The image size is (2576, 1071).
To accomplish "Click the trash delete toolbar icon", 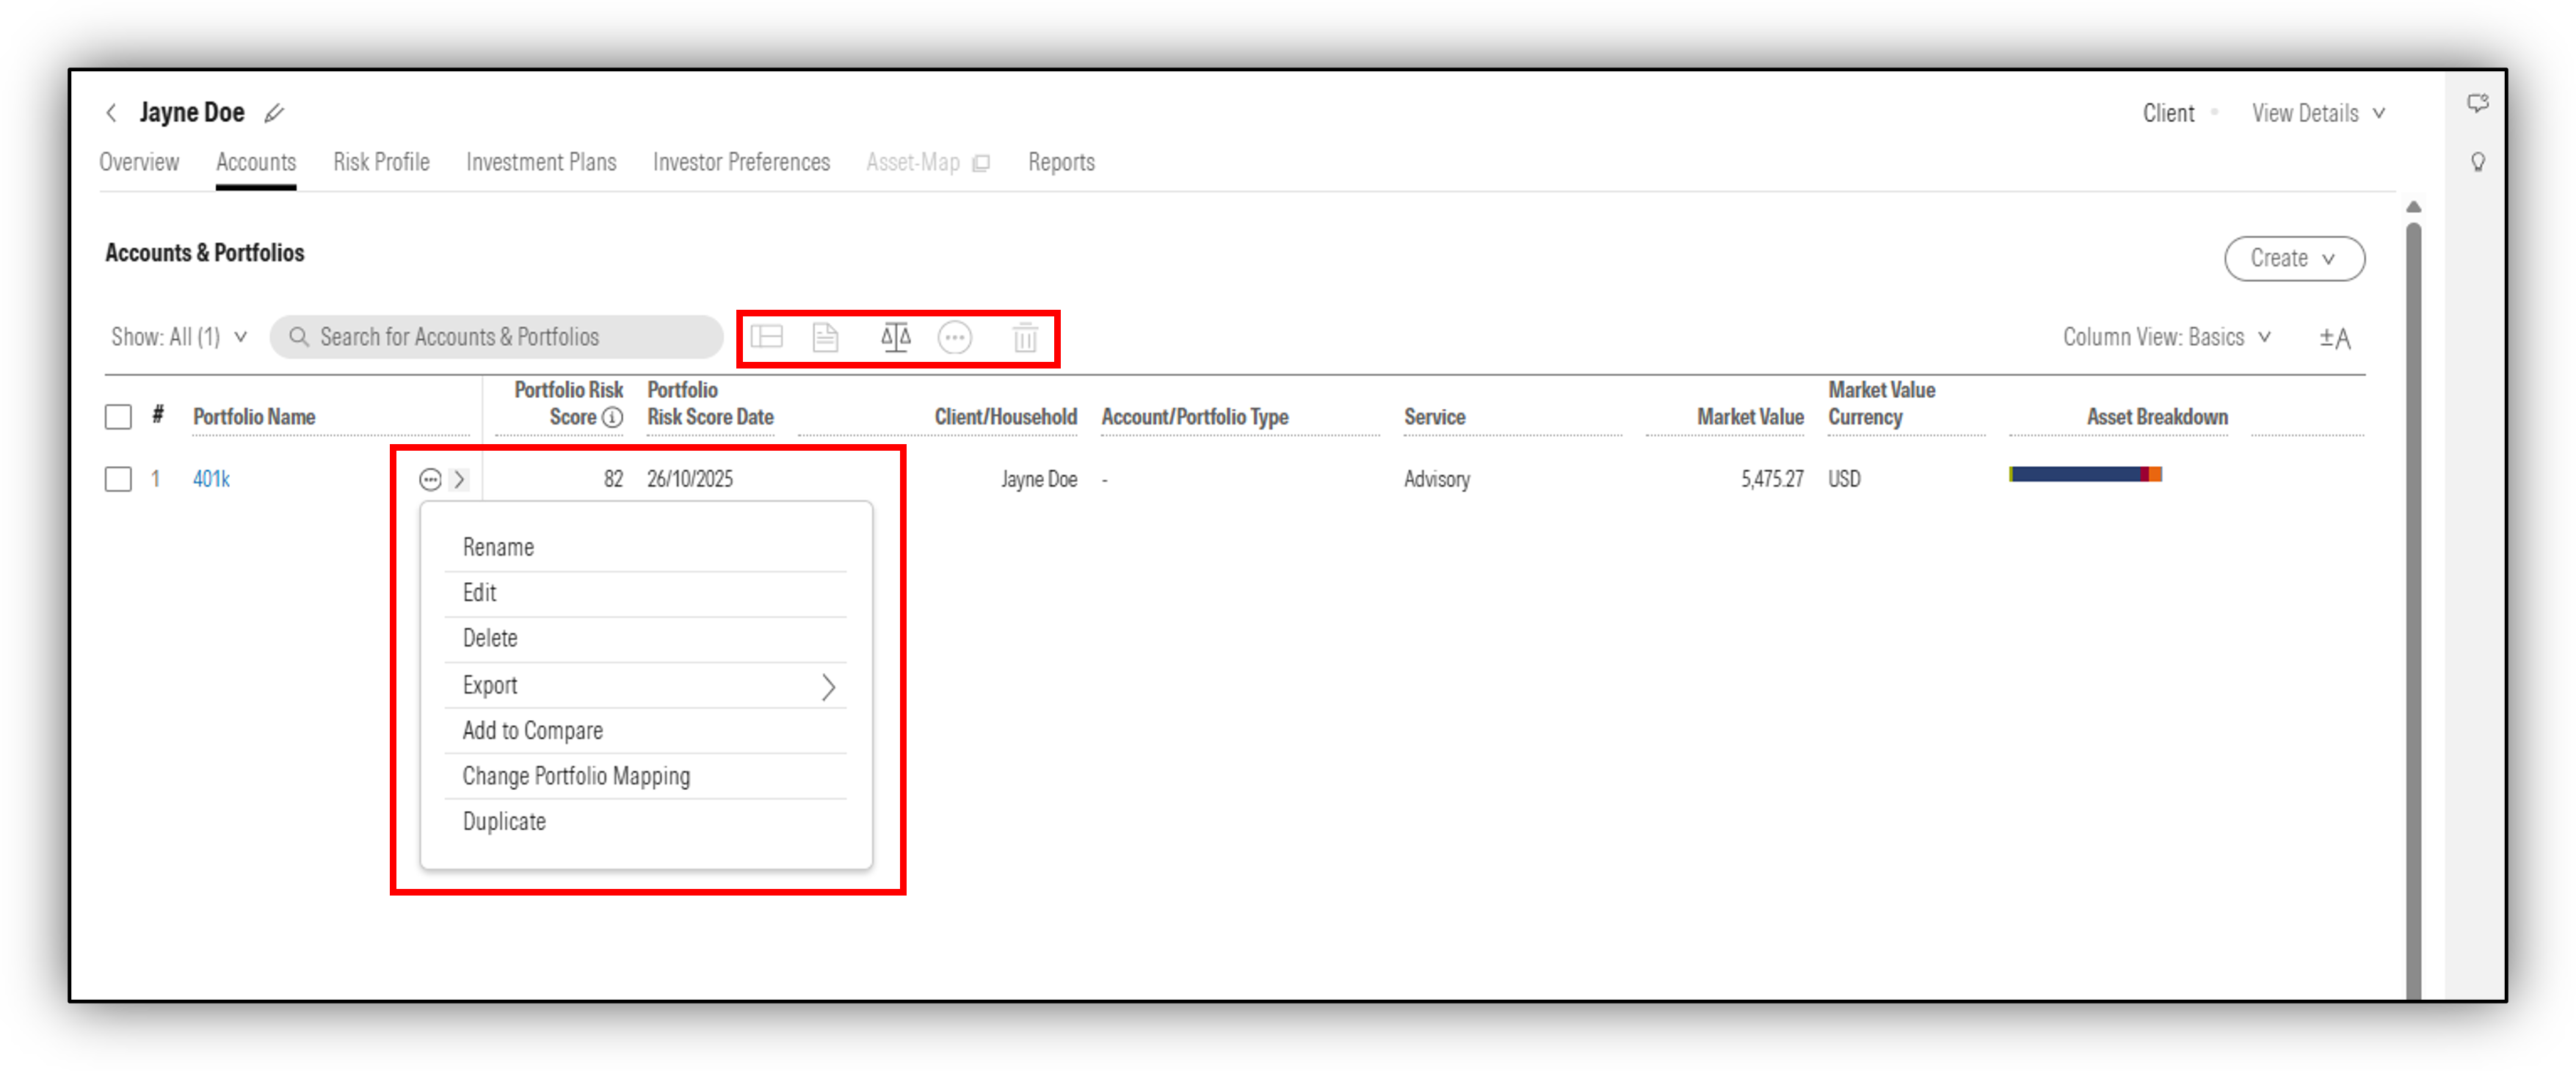I will coord(1025,338).
